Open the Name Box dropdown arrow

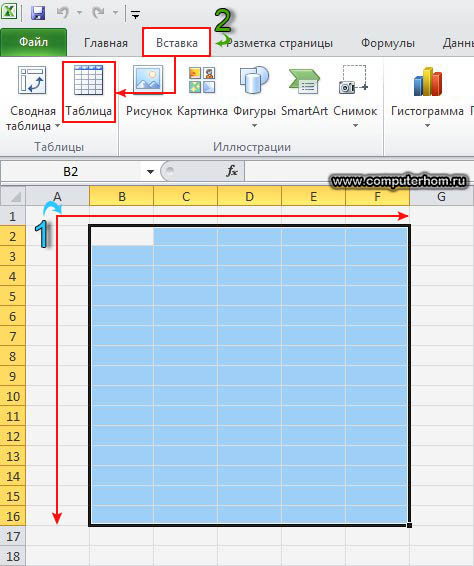[150, 172]
